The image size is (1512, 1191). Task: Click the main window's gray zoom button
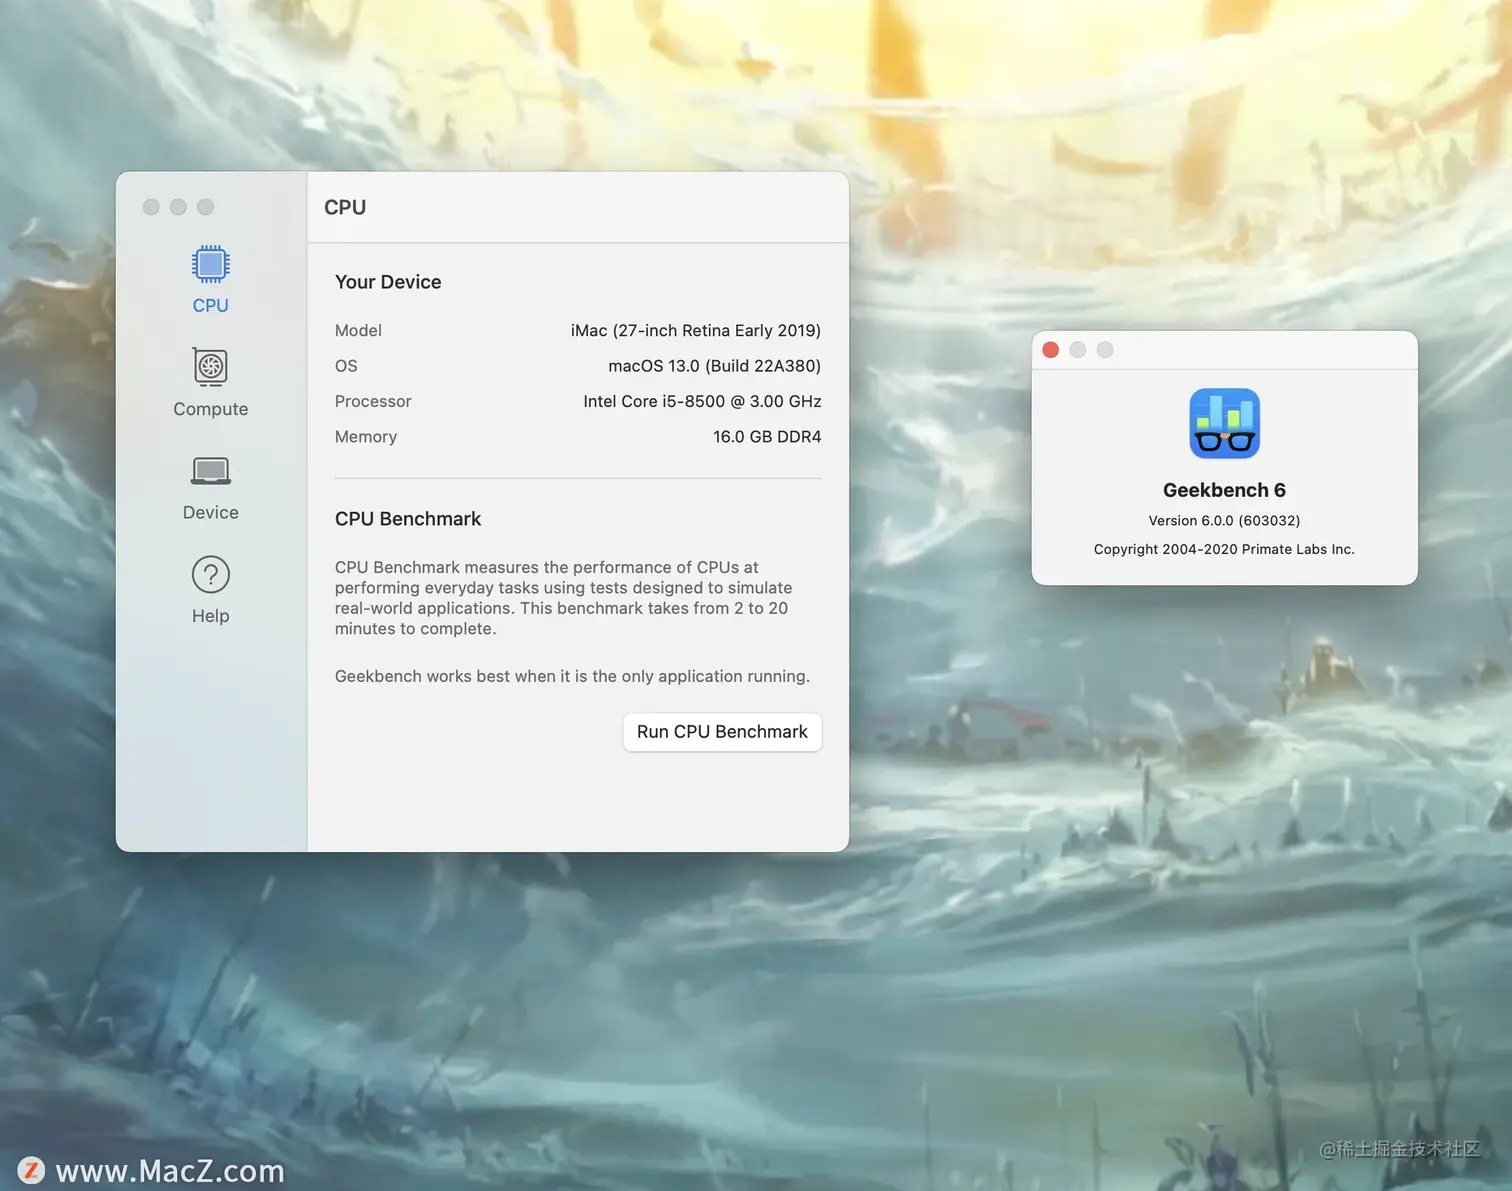tap(205, 207)
